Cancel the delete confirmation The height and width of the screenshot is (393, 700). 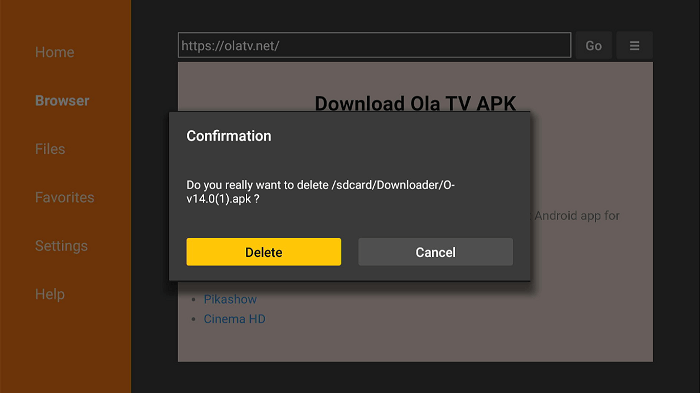coord(435,252)
